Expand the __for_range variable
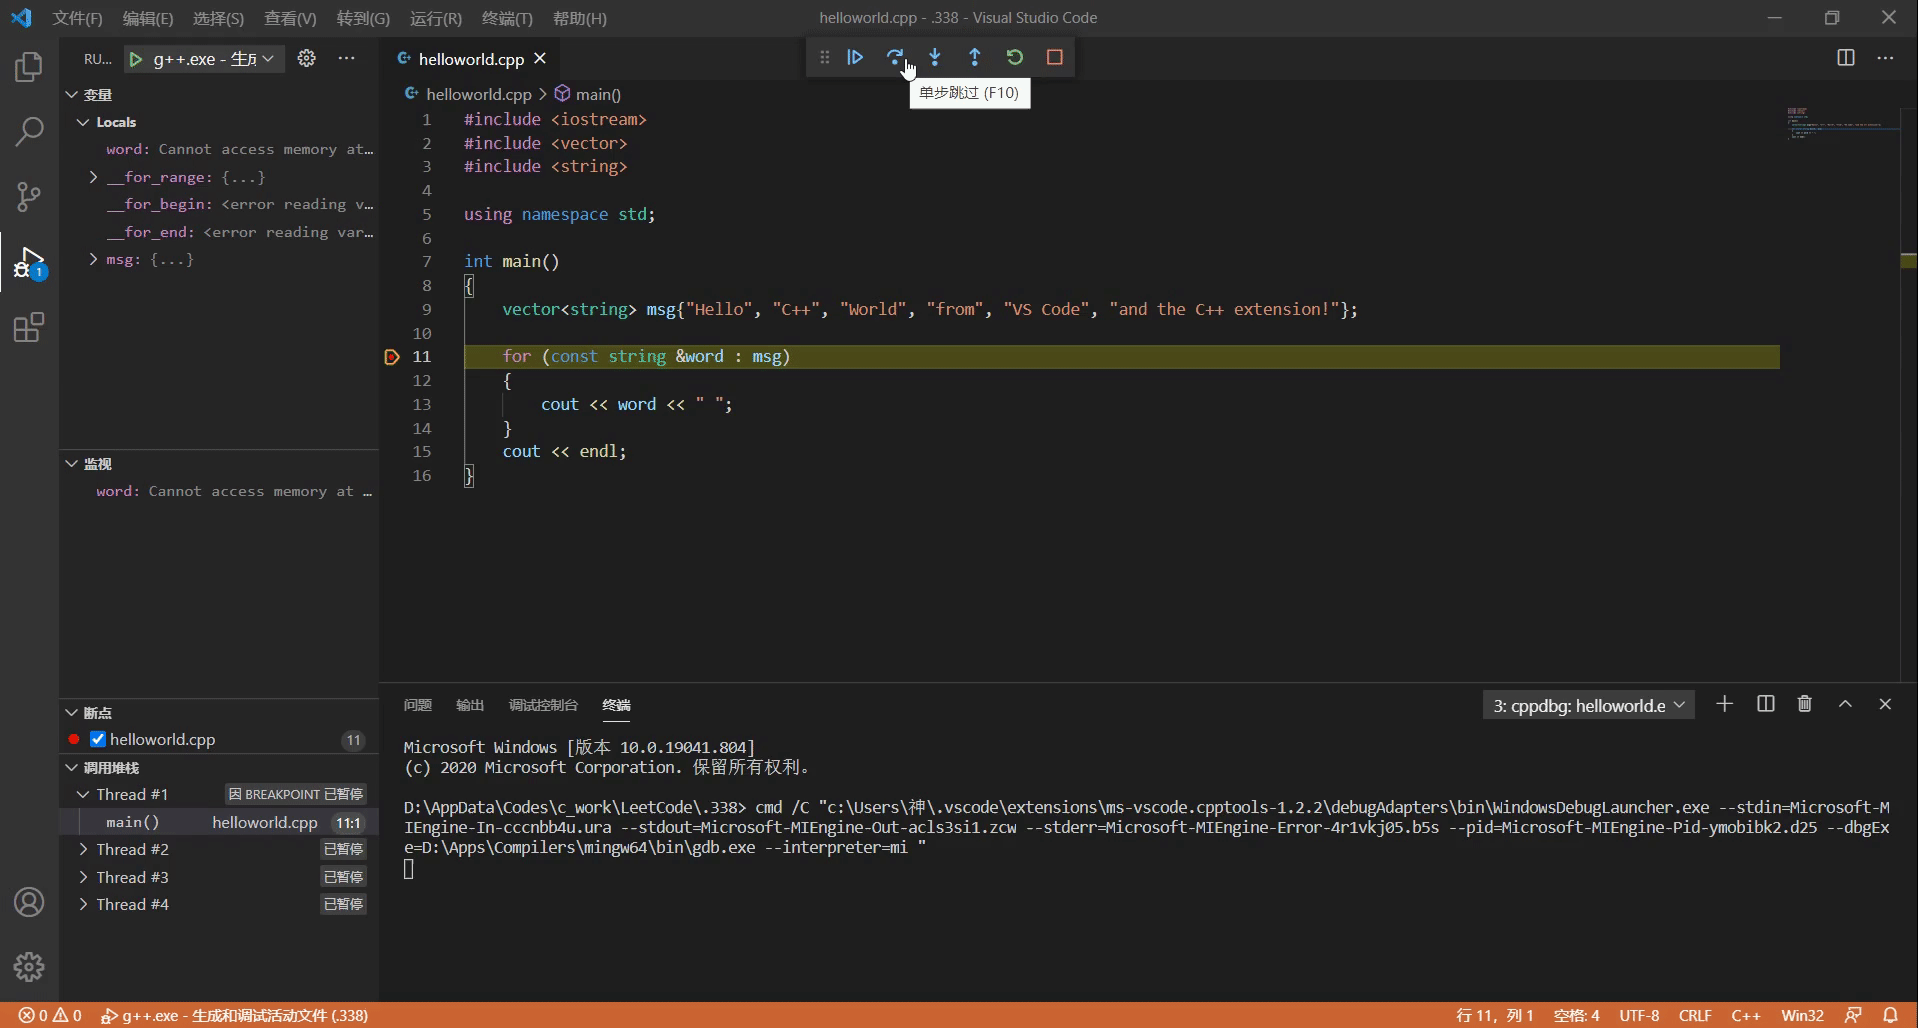1918x1028 pixels. pos(93,177)
